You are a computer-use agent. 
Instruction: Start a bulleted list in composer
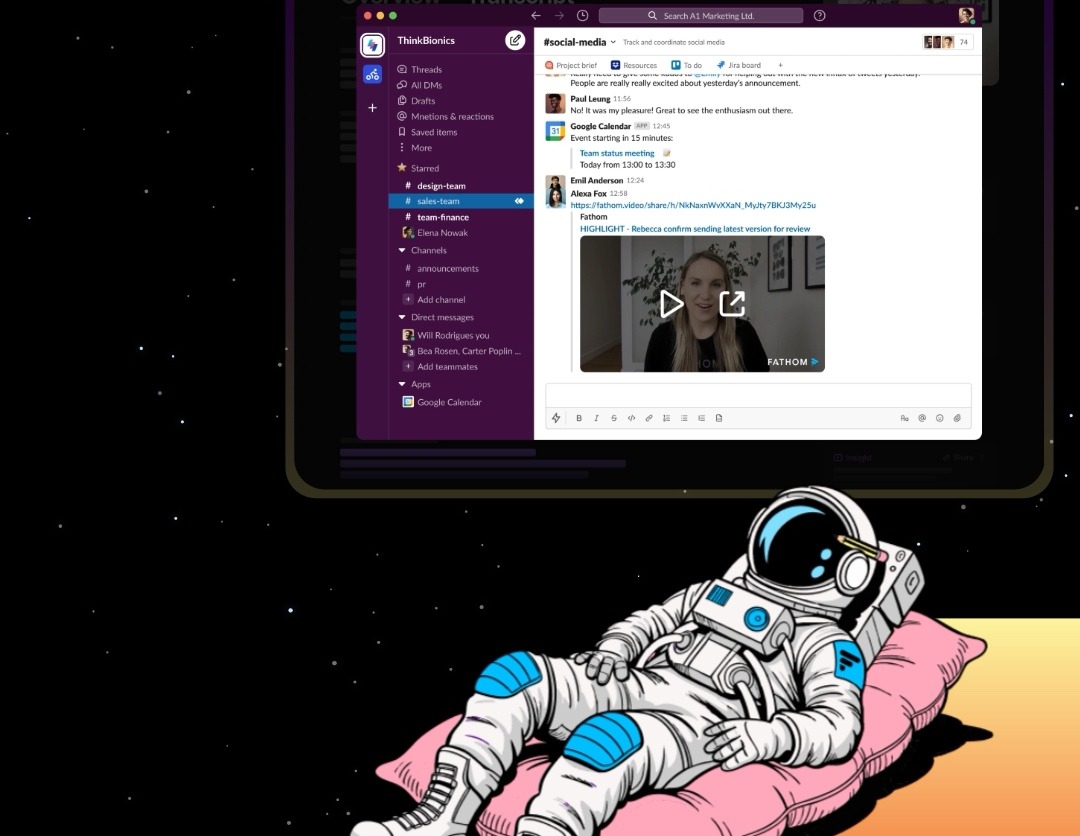click(x=684, y=418)
